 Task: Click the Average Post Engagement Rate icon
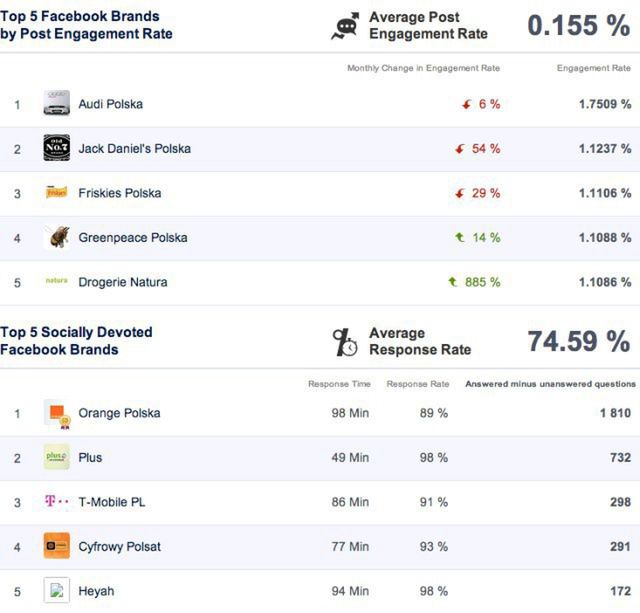[x=345, y=26]
